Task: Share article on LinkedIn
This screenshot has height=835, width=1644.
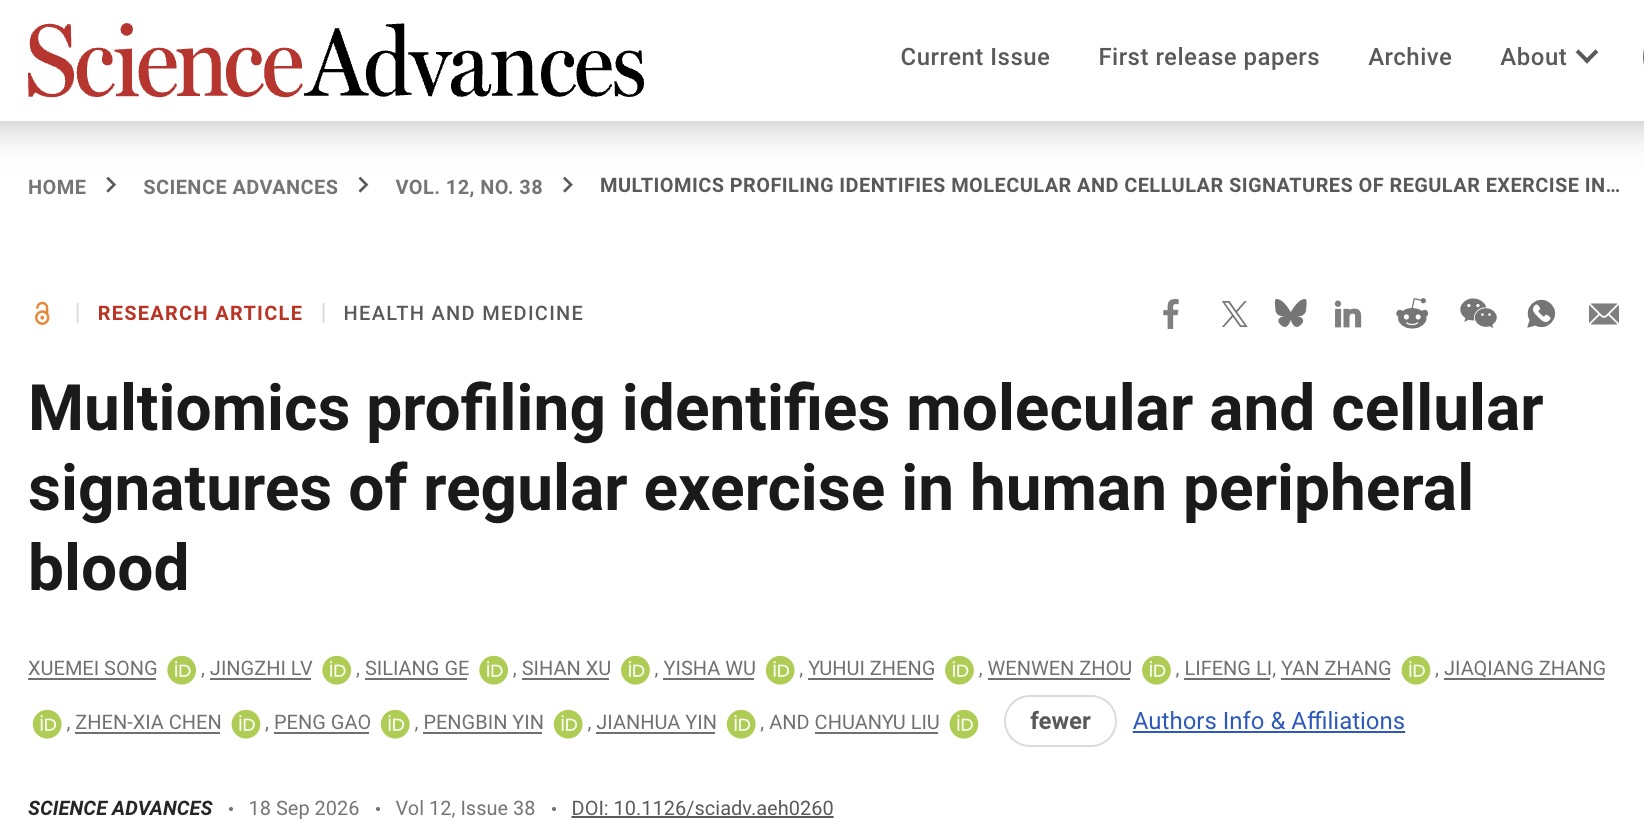Action: click(1348, 315)
